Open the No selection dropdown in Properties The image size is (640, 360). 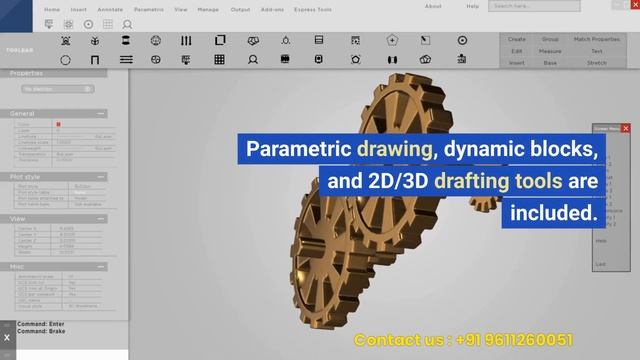click(x=58, y=89)
